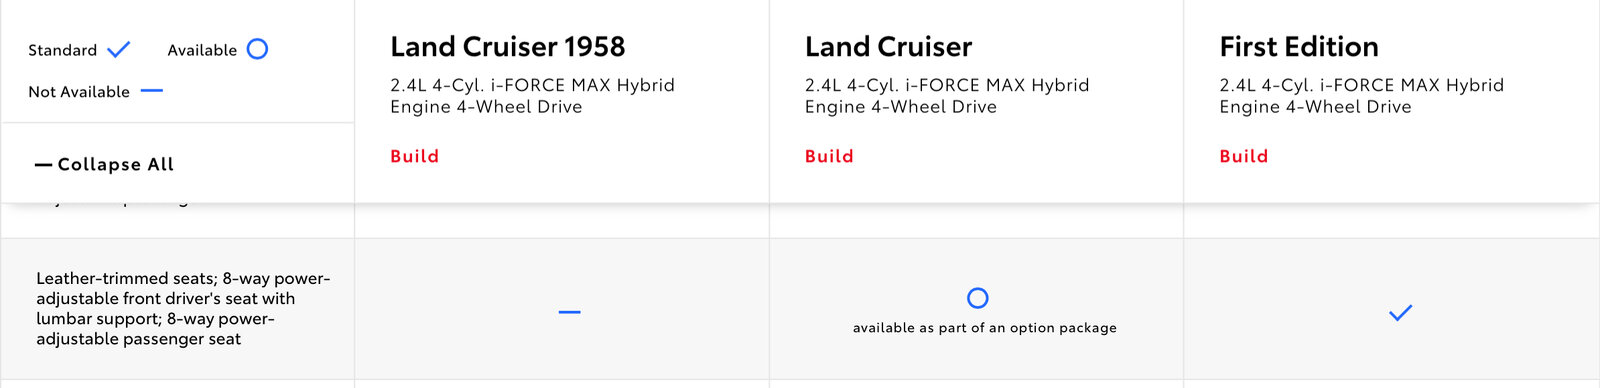Click the Not Available dash legend icon

click(x=152, y=91)
